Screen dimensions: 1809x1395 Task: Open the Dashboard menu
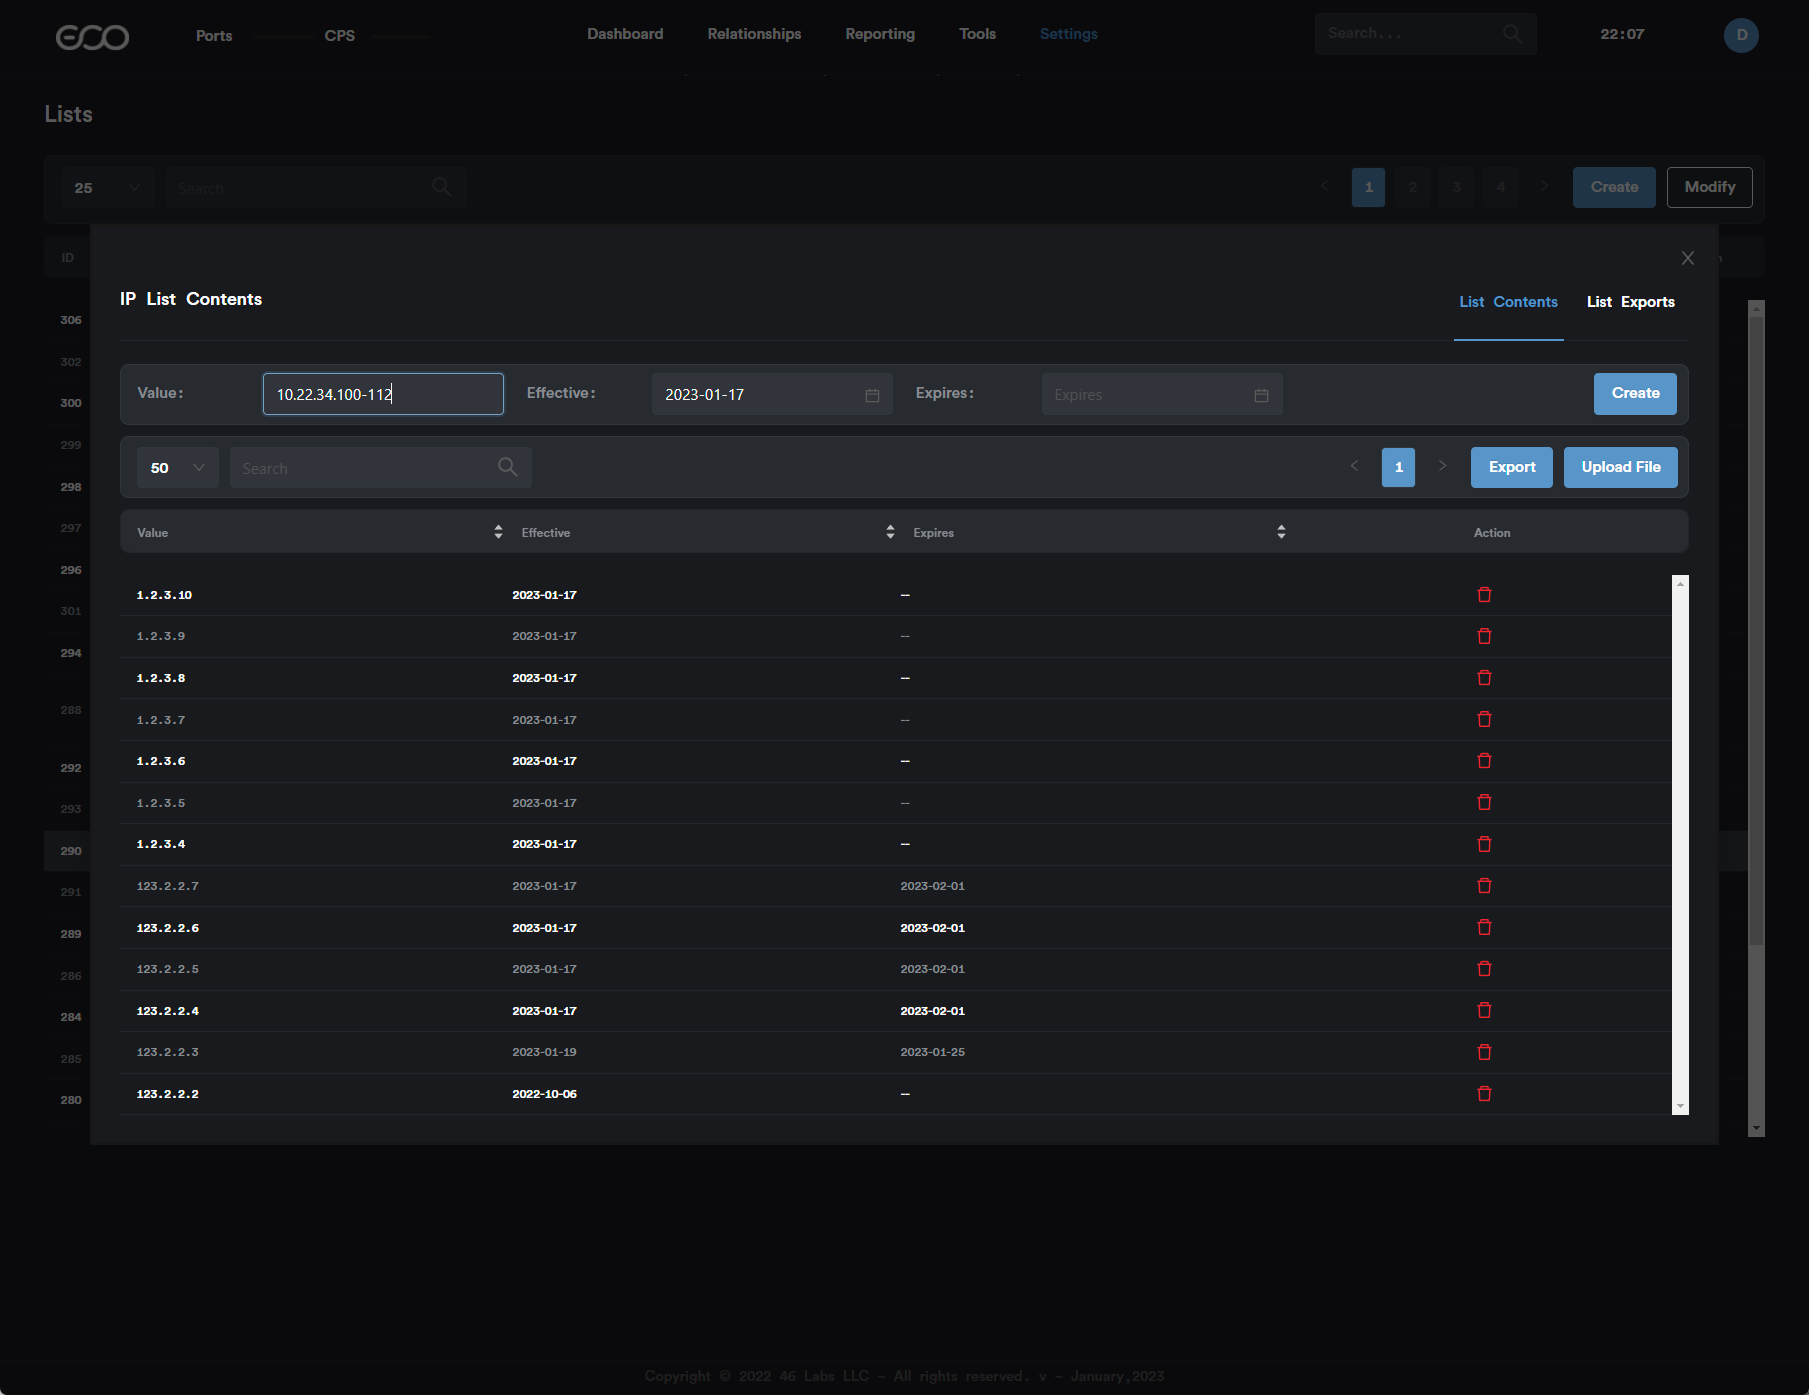point(625,34)
